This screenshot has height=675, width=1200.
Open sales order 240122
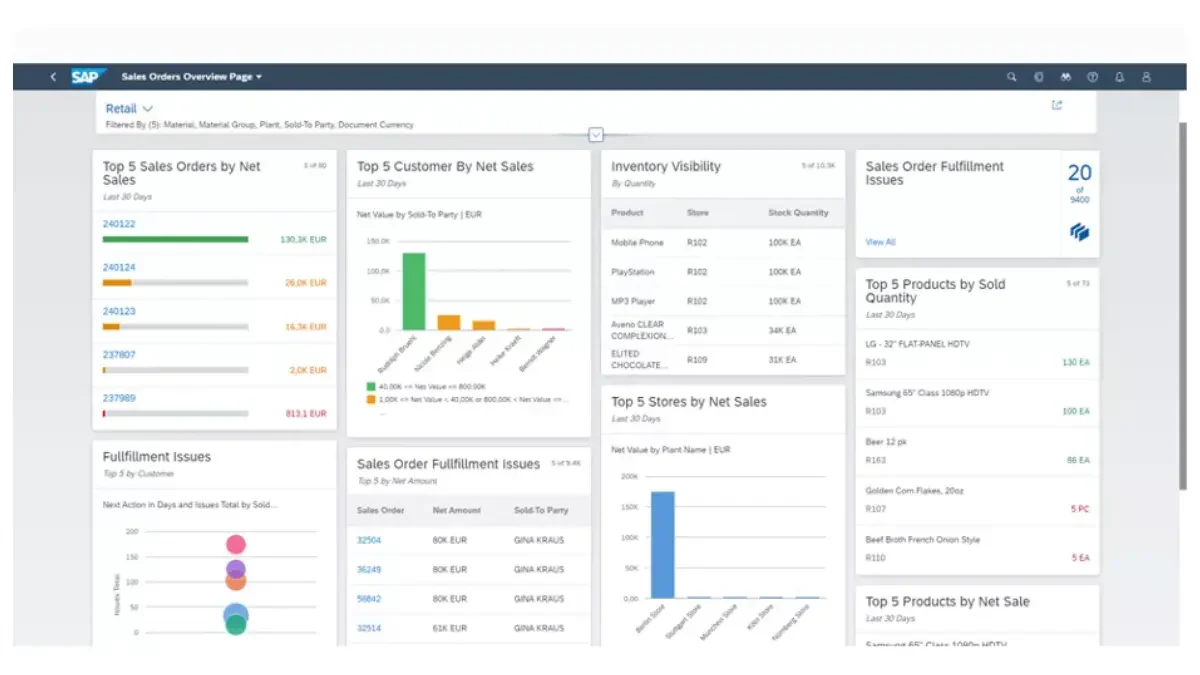[119, 224]
